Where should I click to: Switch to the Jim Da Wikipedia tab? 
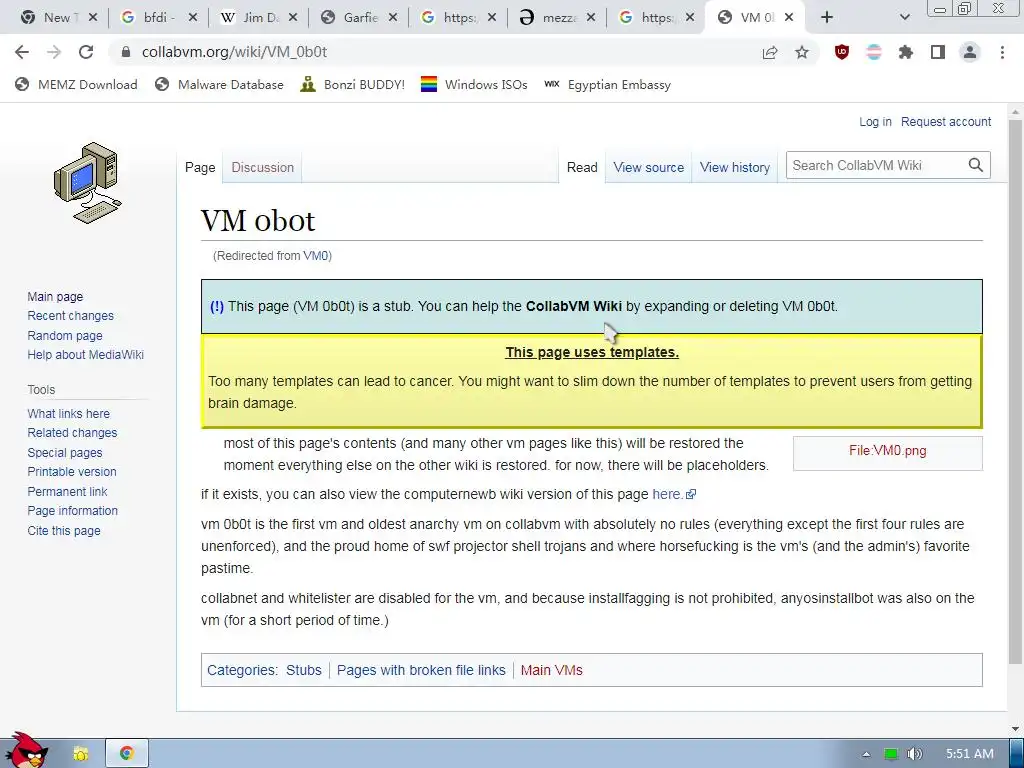point(257,18)
